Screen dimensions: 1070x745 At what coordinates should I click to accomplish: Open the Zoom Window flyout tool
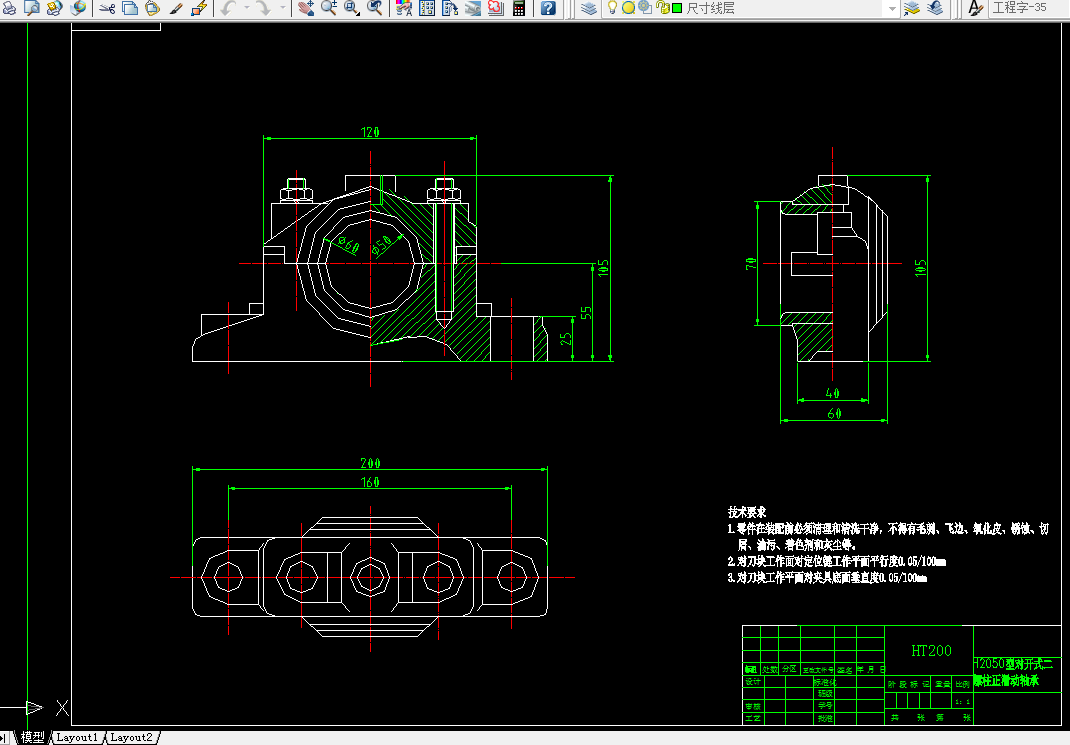pos(352,8)
